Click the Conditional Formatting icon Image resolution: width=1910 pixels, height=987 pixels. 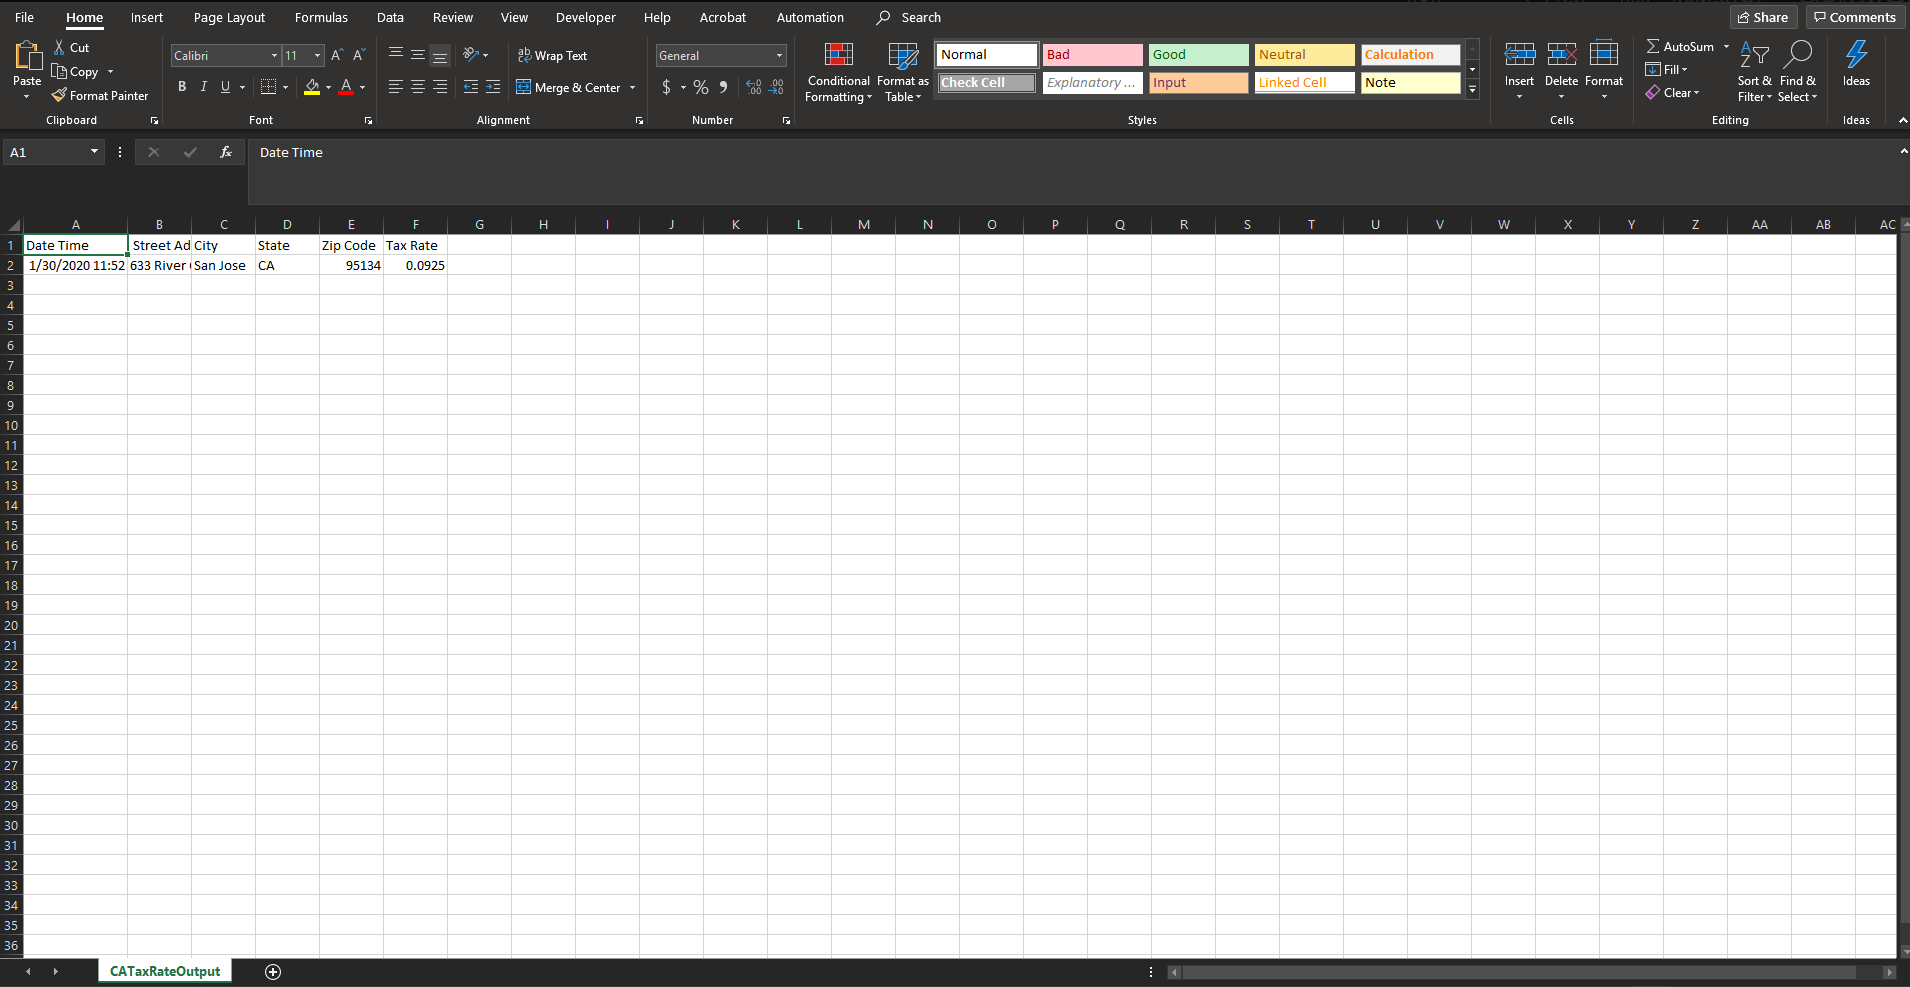pos(838,56)
